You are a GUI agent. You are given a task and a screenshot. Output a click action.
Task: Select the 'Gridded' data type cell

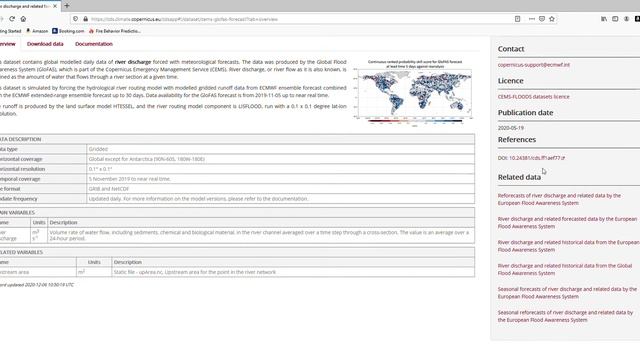[x=280, y=149]
